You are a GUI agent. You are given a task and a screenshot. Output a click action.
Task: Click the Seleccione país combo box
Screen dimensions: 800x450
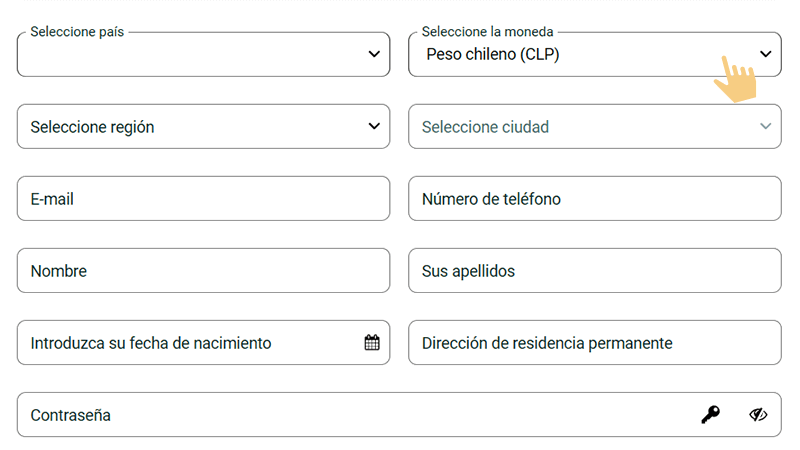coord(190,56)
